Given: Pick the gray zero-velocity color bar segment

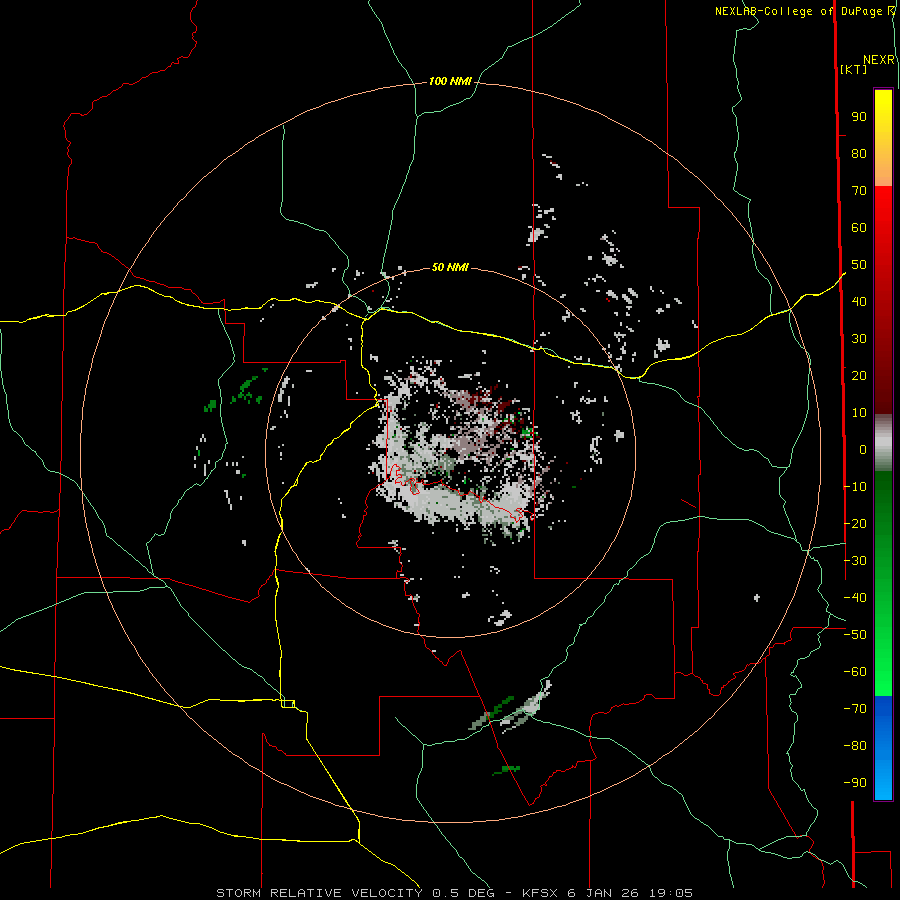Looking at the screenshot, I should [x=883, y=443].
